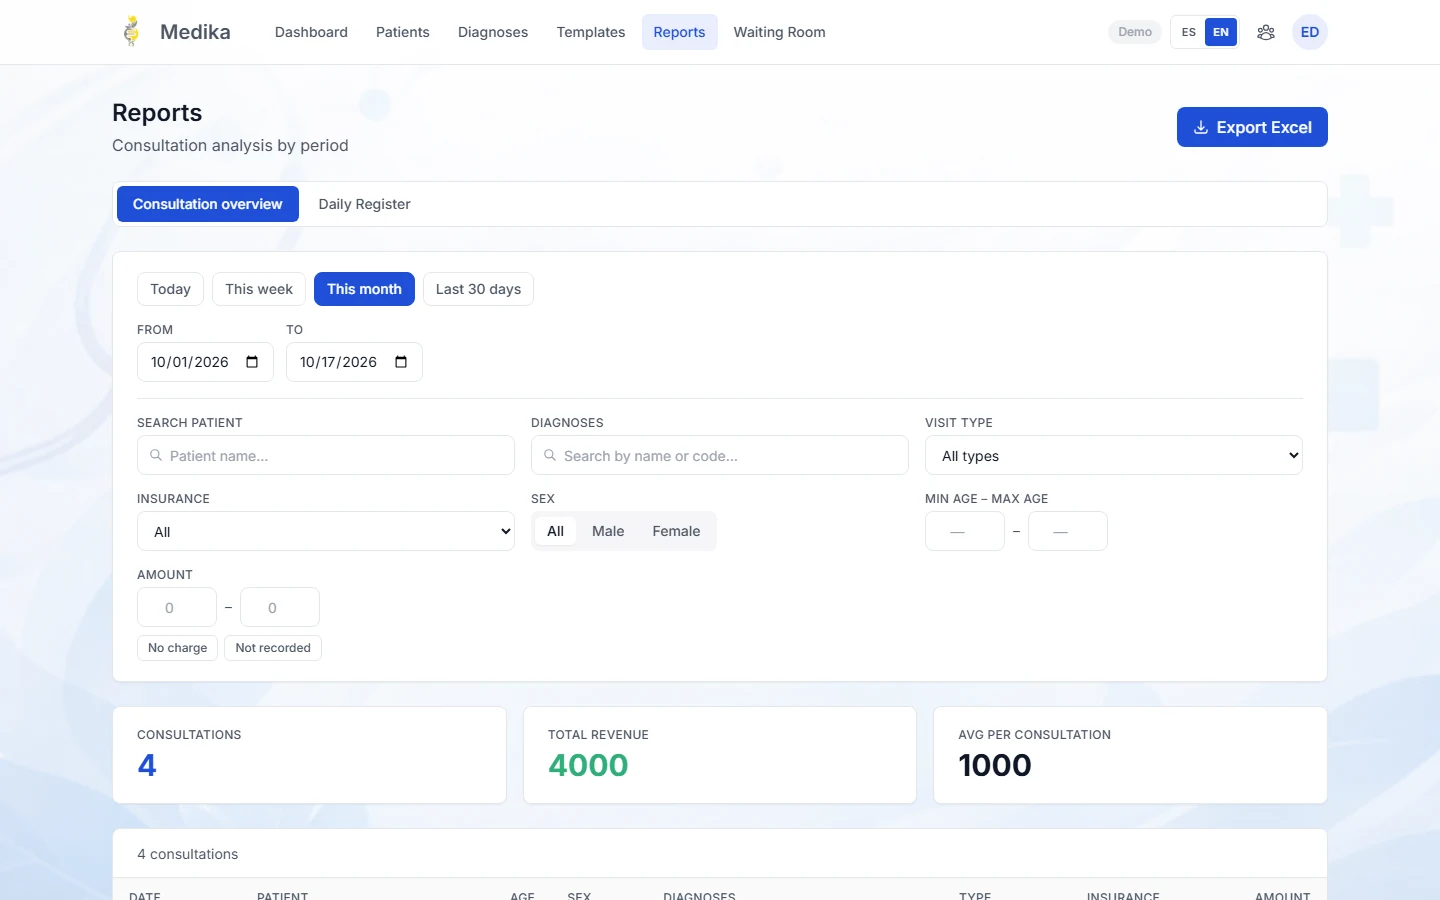The image size is (1440, 900).
Task: Toggle the No charge filter
Action: click(177, 648)
